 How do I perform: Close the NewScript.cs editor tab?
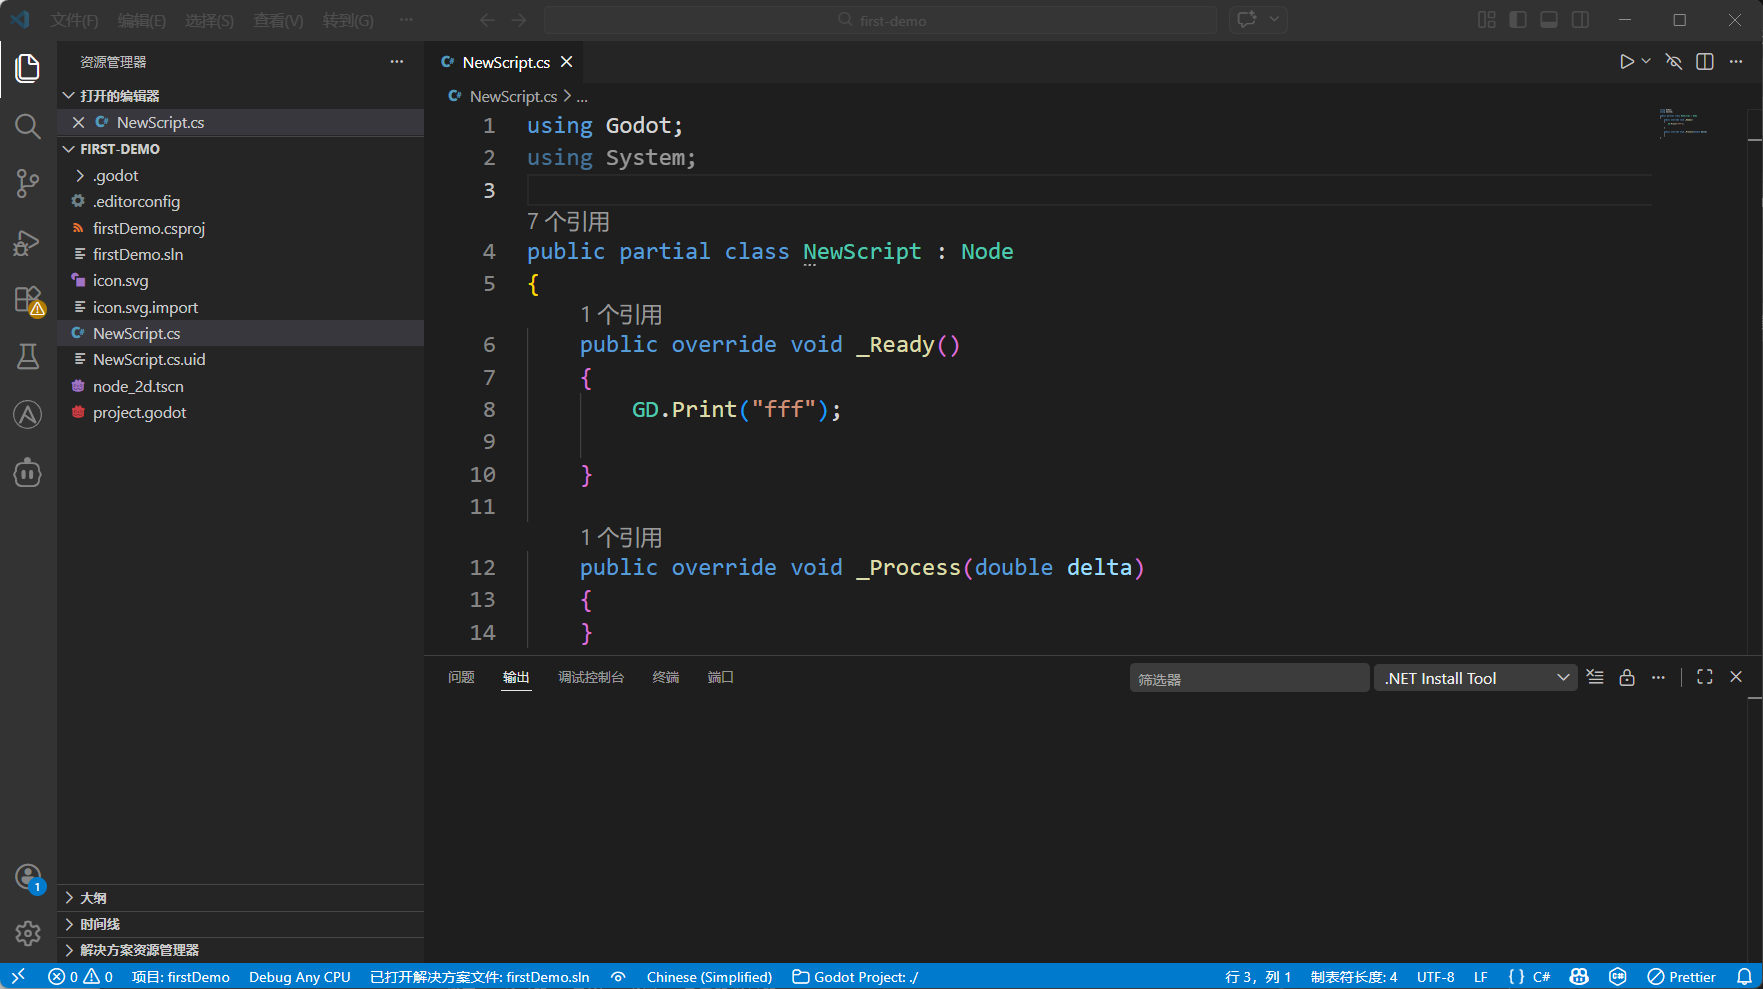click(567, 62)
